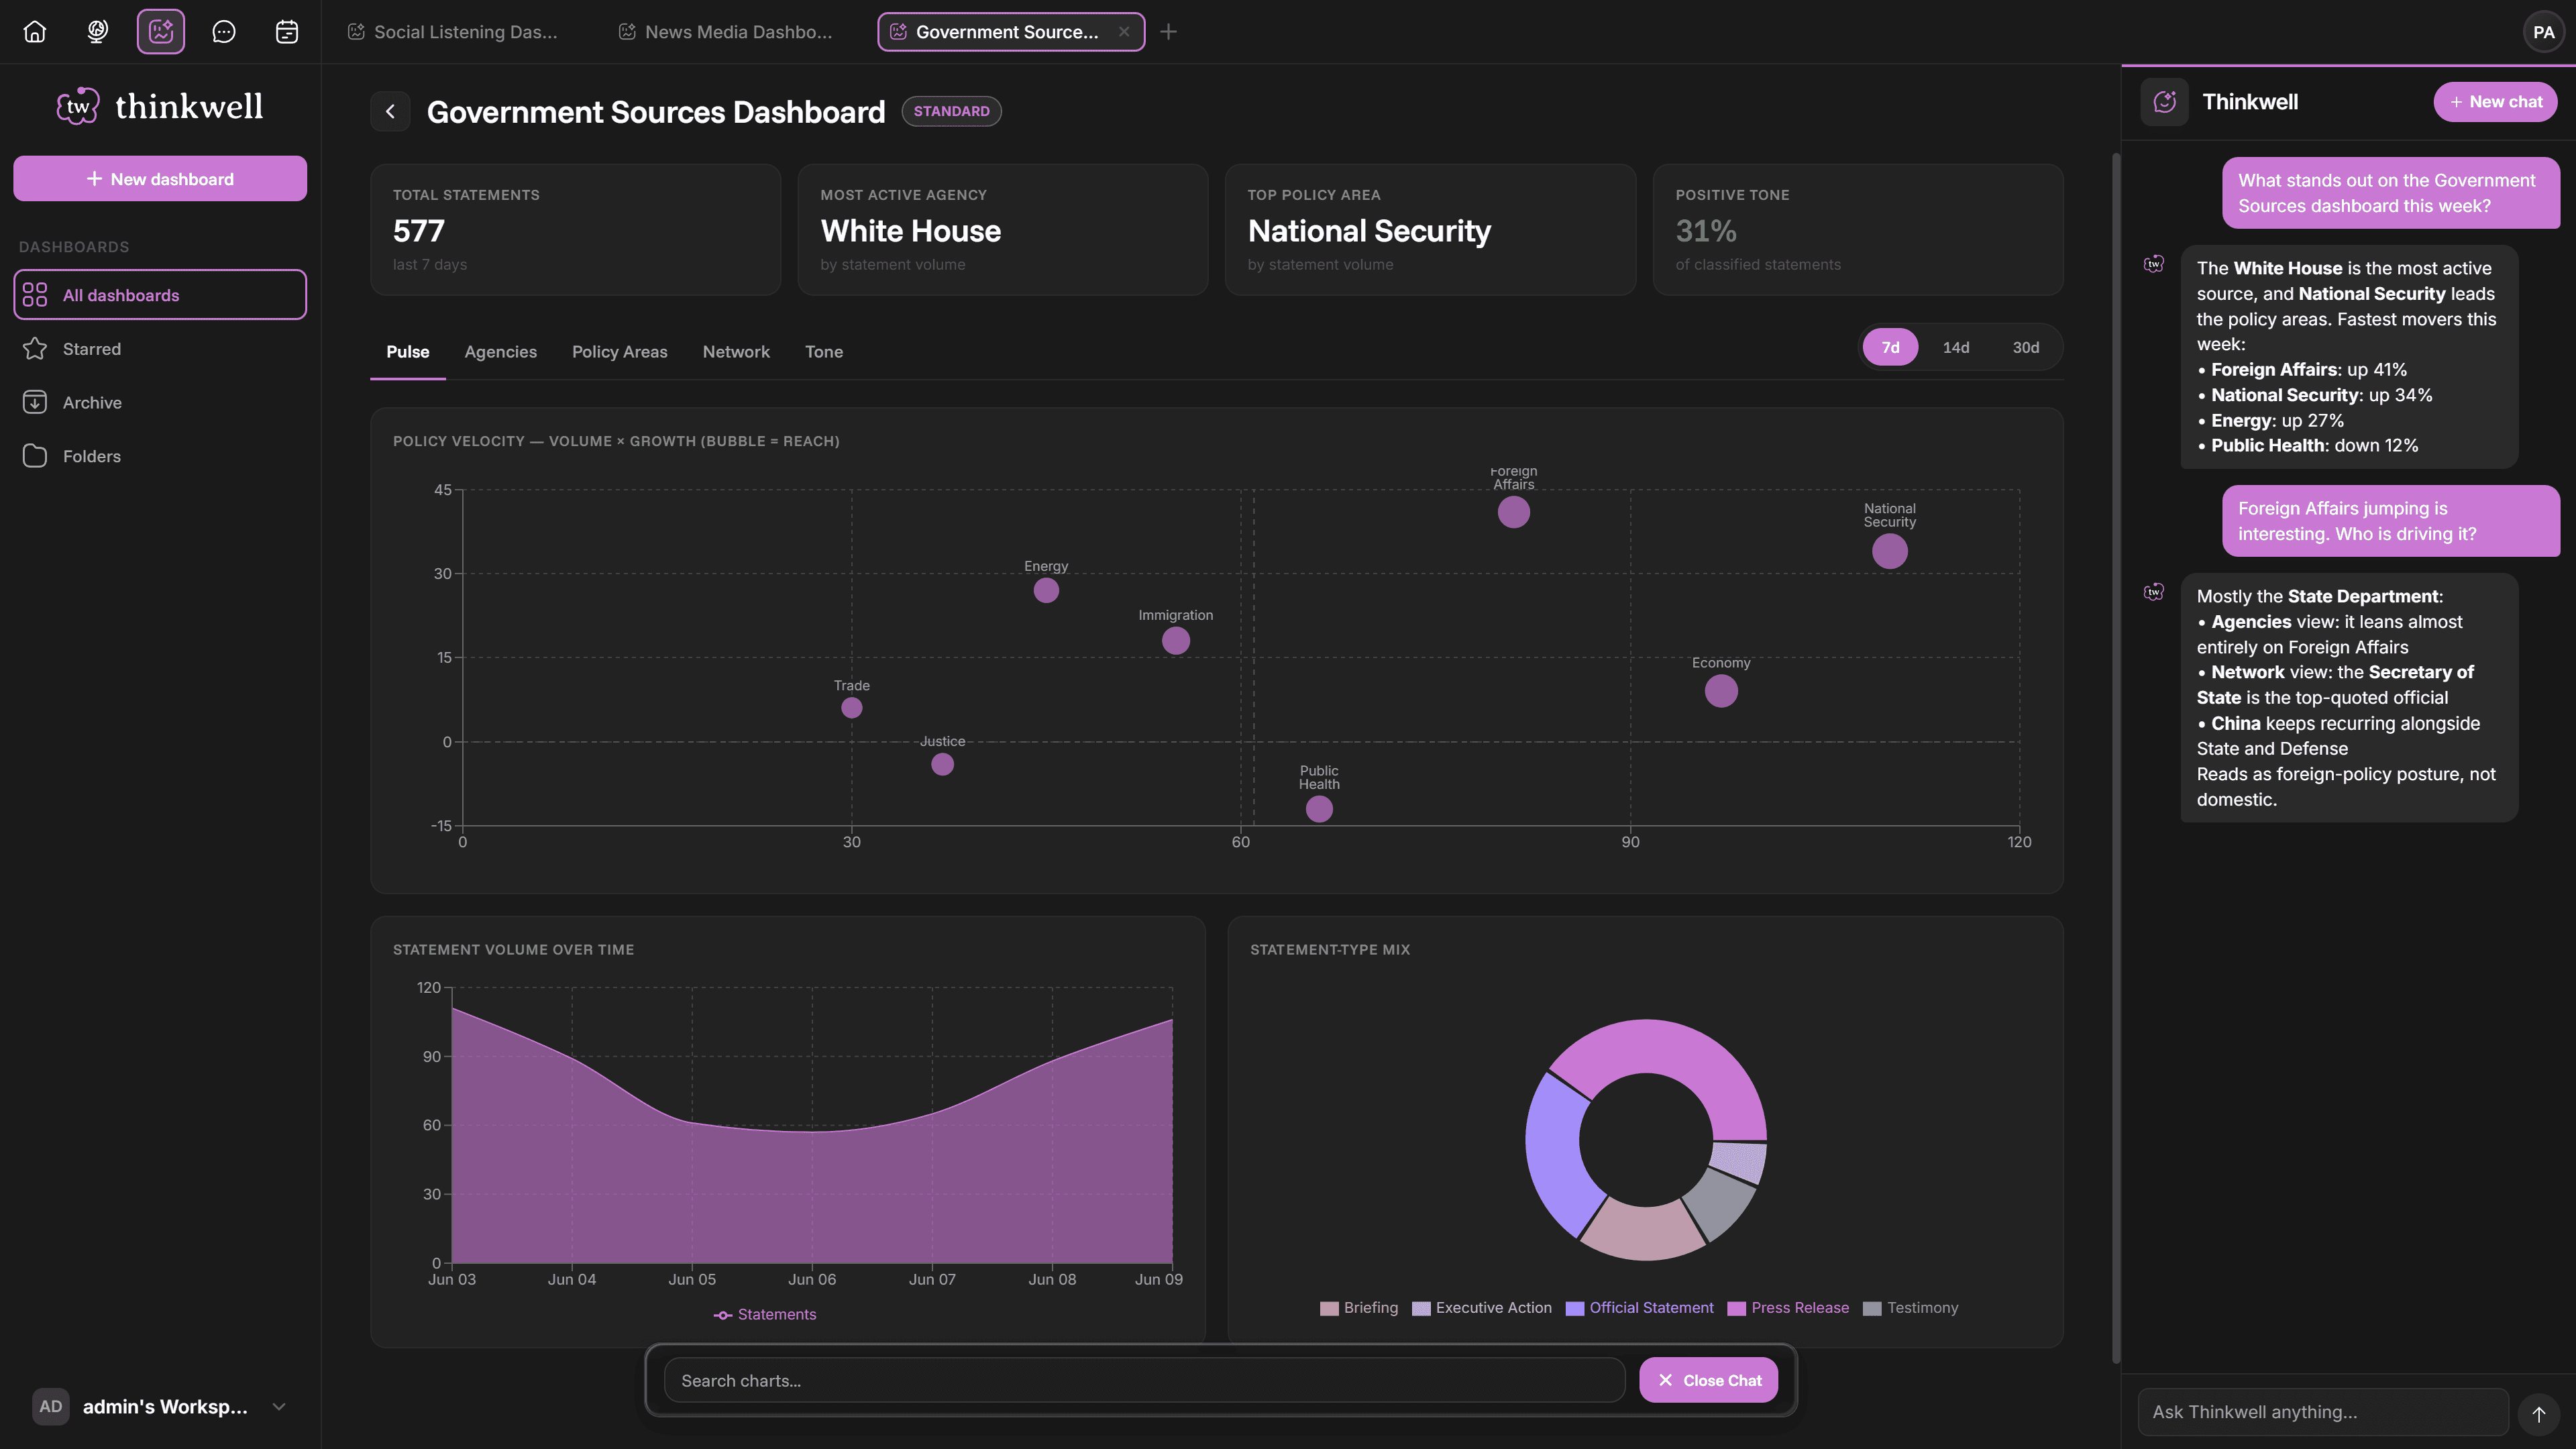Viewport: 2576px width, 1449px height.
Task: Click the National Security bubble
Action: [1889, 551]
